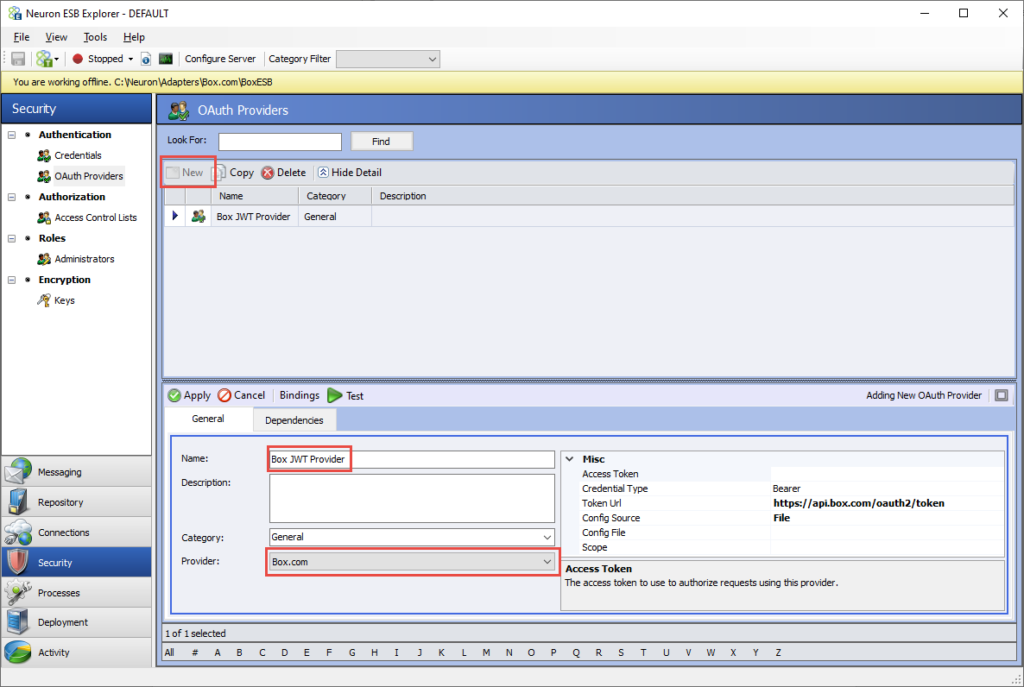1024x687 pixels.
Task: Open the Category Filter dropdown in the toolbar
Action: coord(388,59)
